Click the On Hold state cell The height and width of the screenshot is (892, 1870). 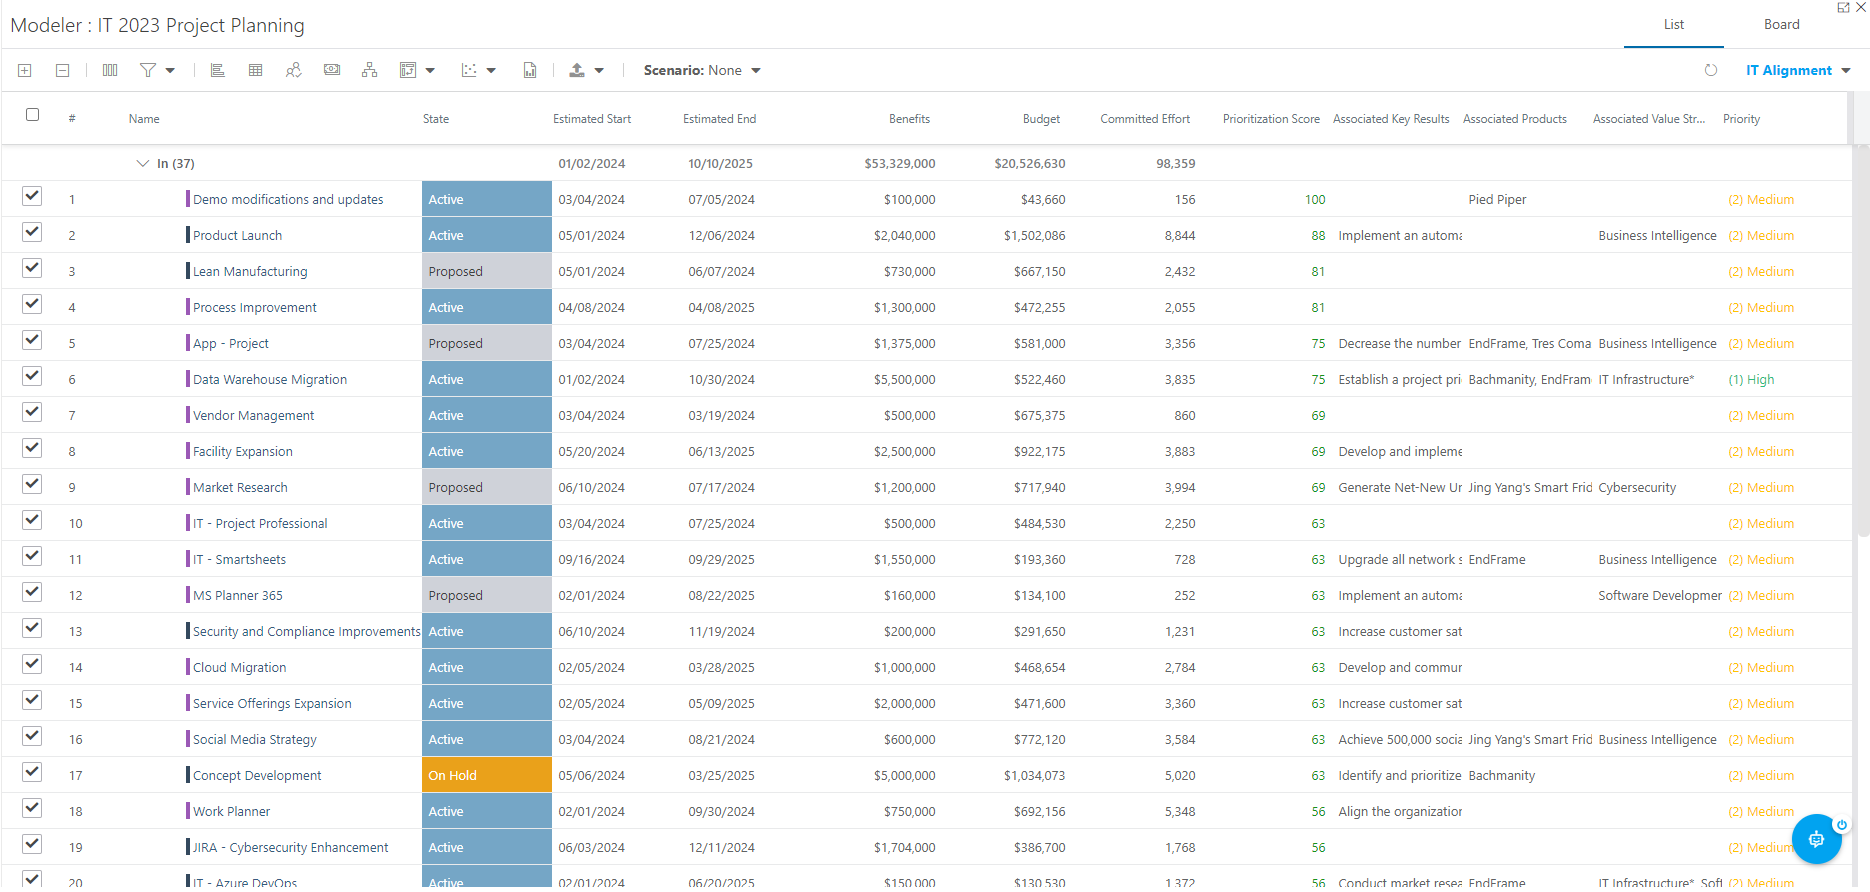click(x=487, y=775)
